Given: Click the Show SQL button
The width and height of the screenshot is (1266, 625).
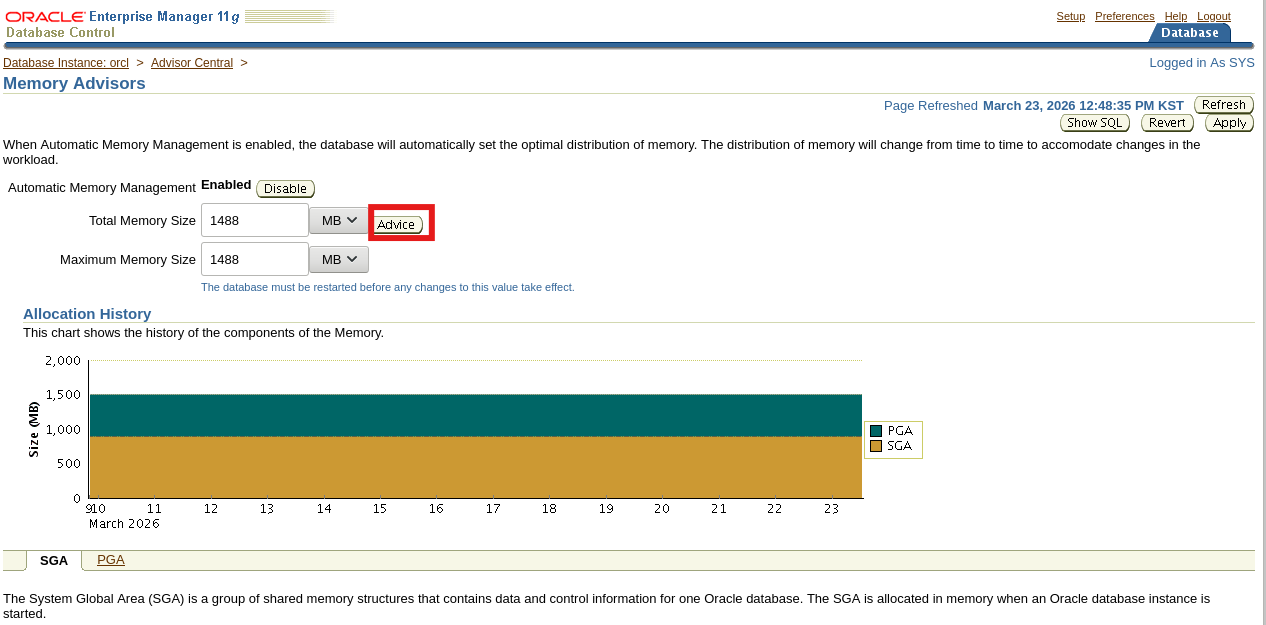Looking at the screenshot, I should coord(1095,123).
